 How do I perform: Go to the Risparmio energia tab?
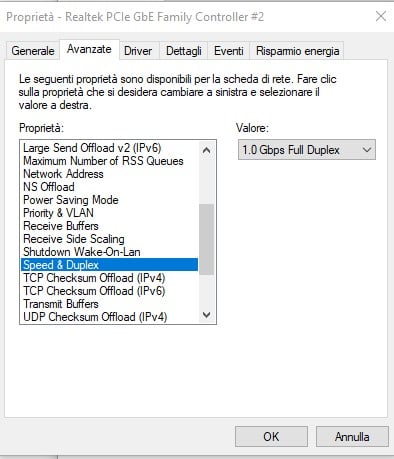(297, 51)
